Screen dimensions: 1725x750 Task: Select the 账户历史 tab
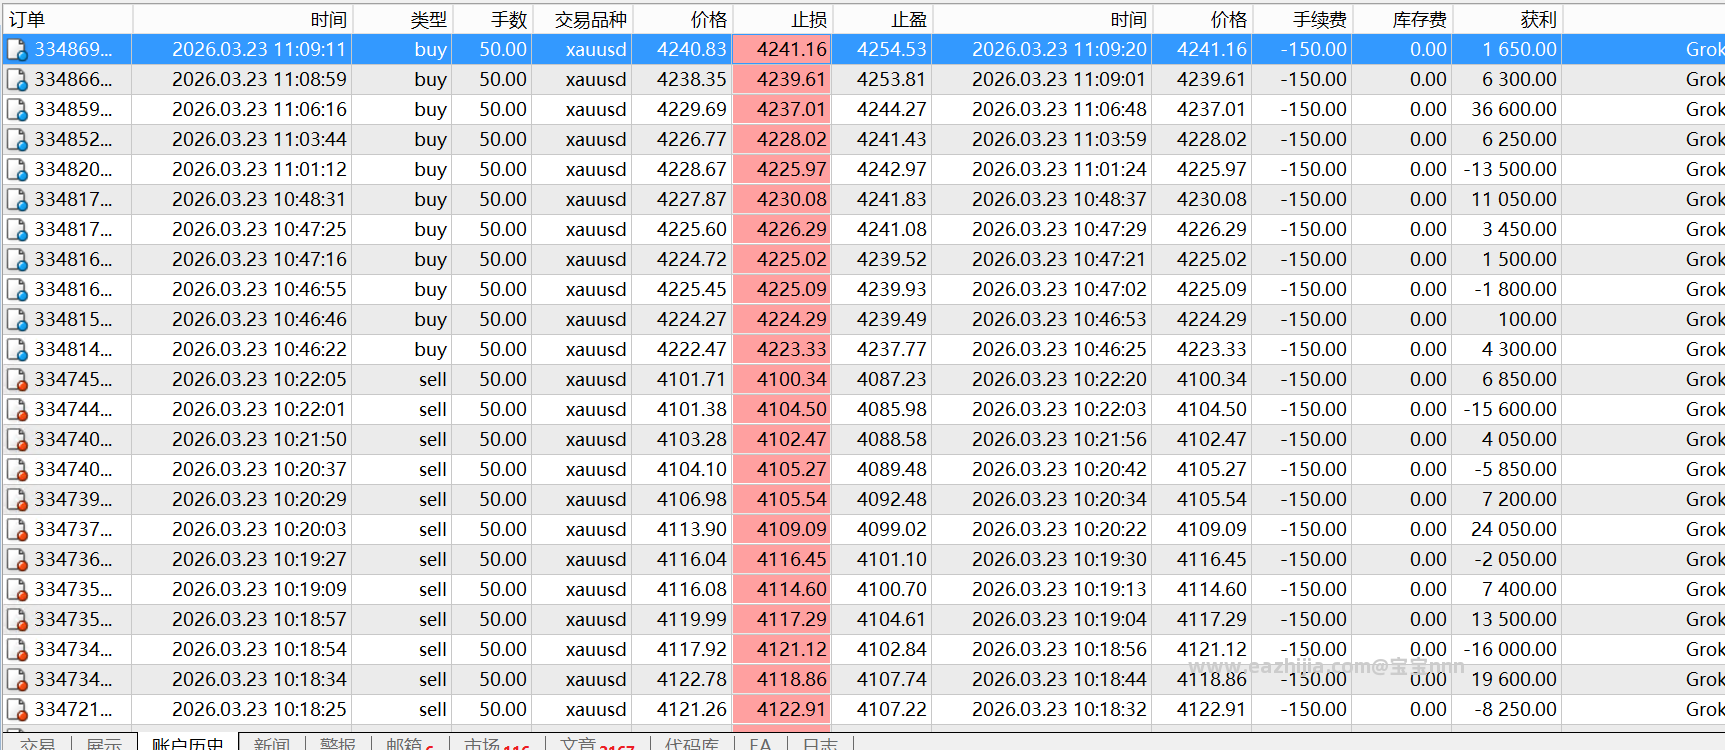pos(188,743)
